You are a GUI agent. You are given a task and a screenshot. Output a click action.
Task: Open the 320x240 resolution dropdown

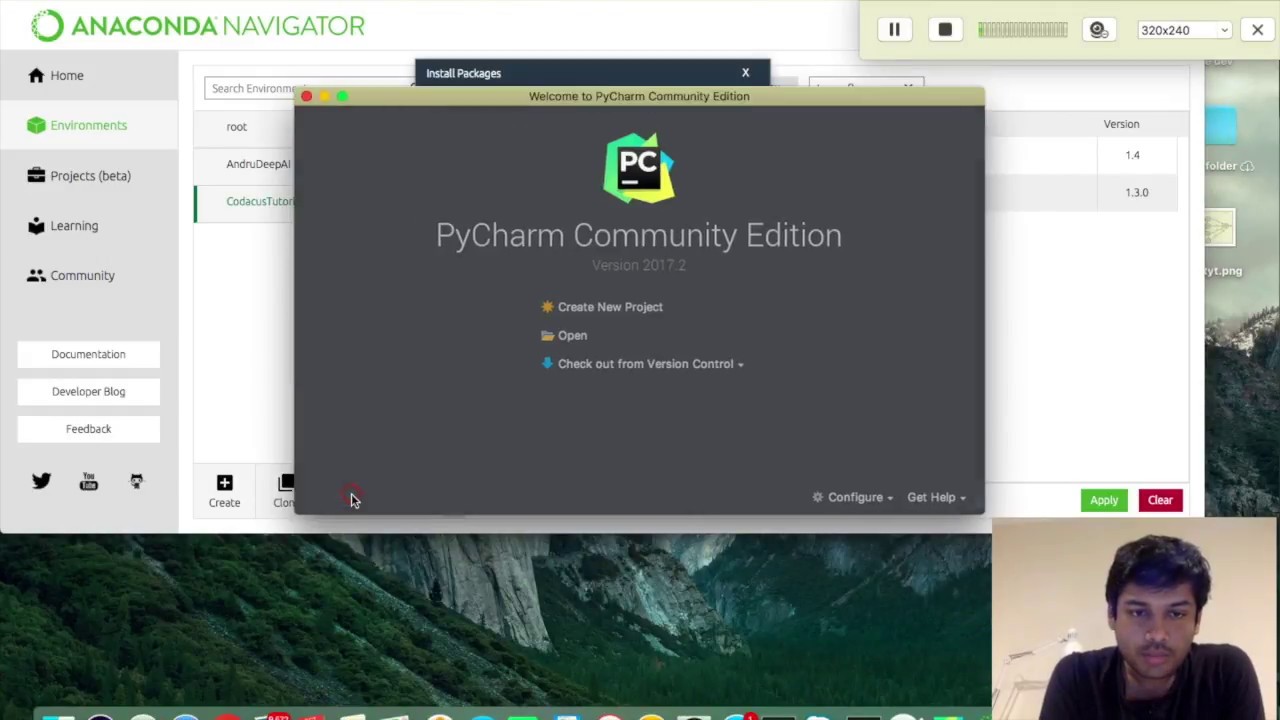[x=1184, y=30]
